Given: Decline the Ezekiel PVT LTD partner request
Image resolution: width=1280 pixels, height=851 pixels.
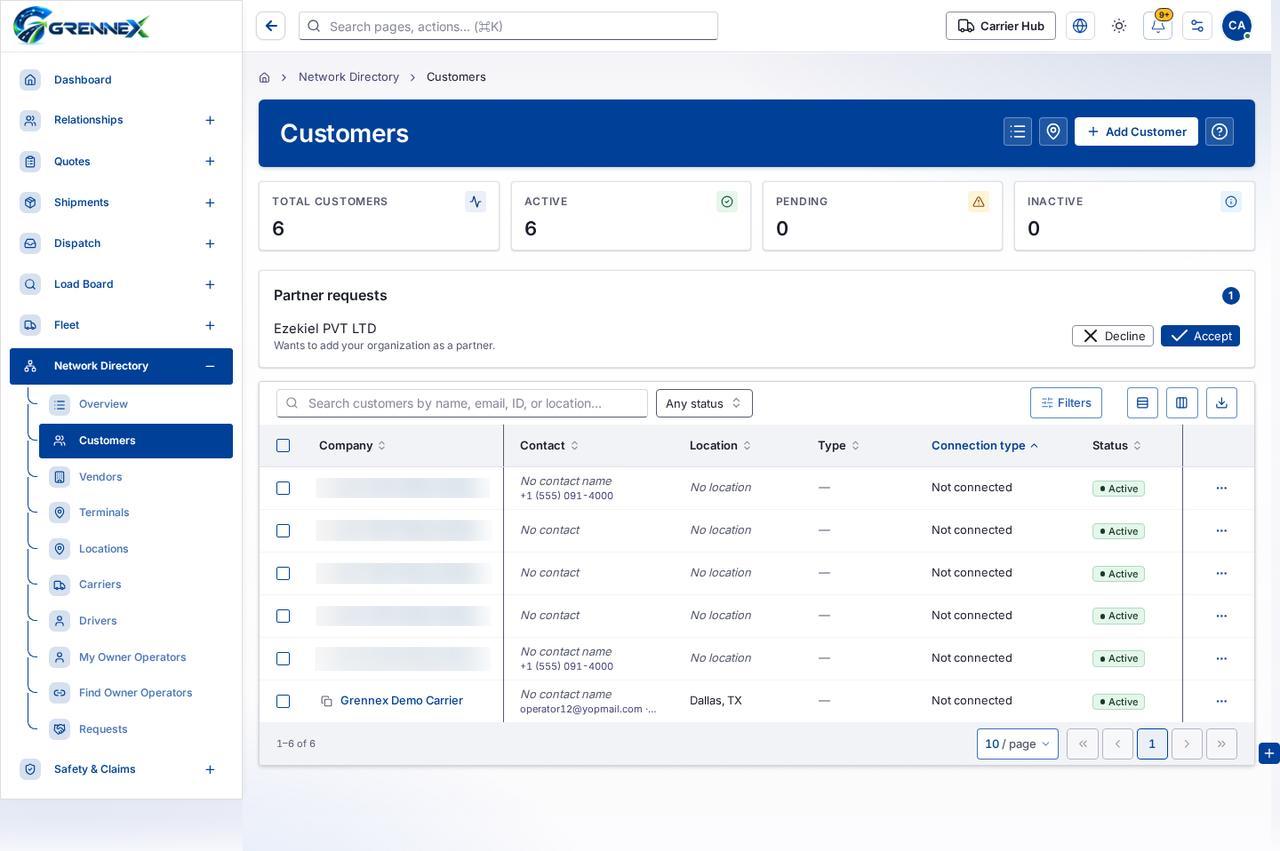Looking at the screenshot, I should 1113,336.
